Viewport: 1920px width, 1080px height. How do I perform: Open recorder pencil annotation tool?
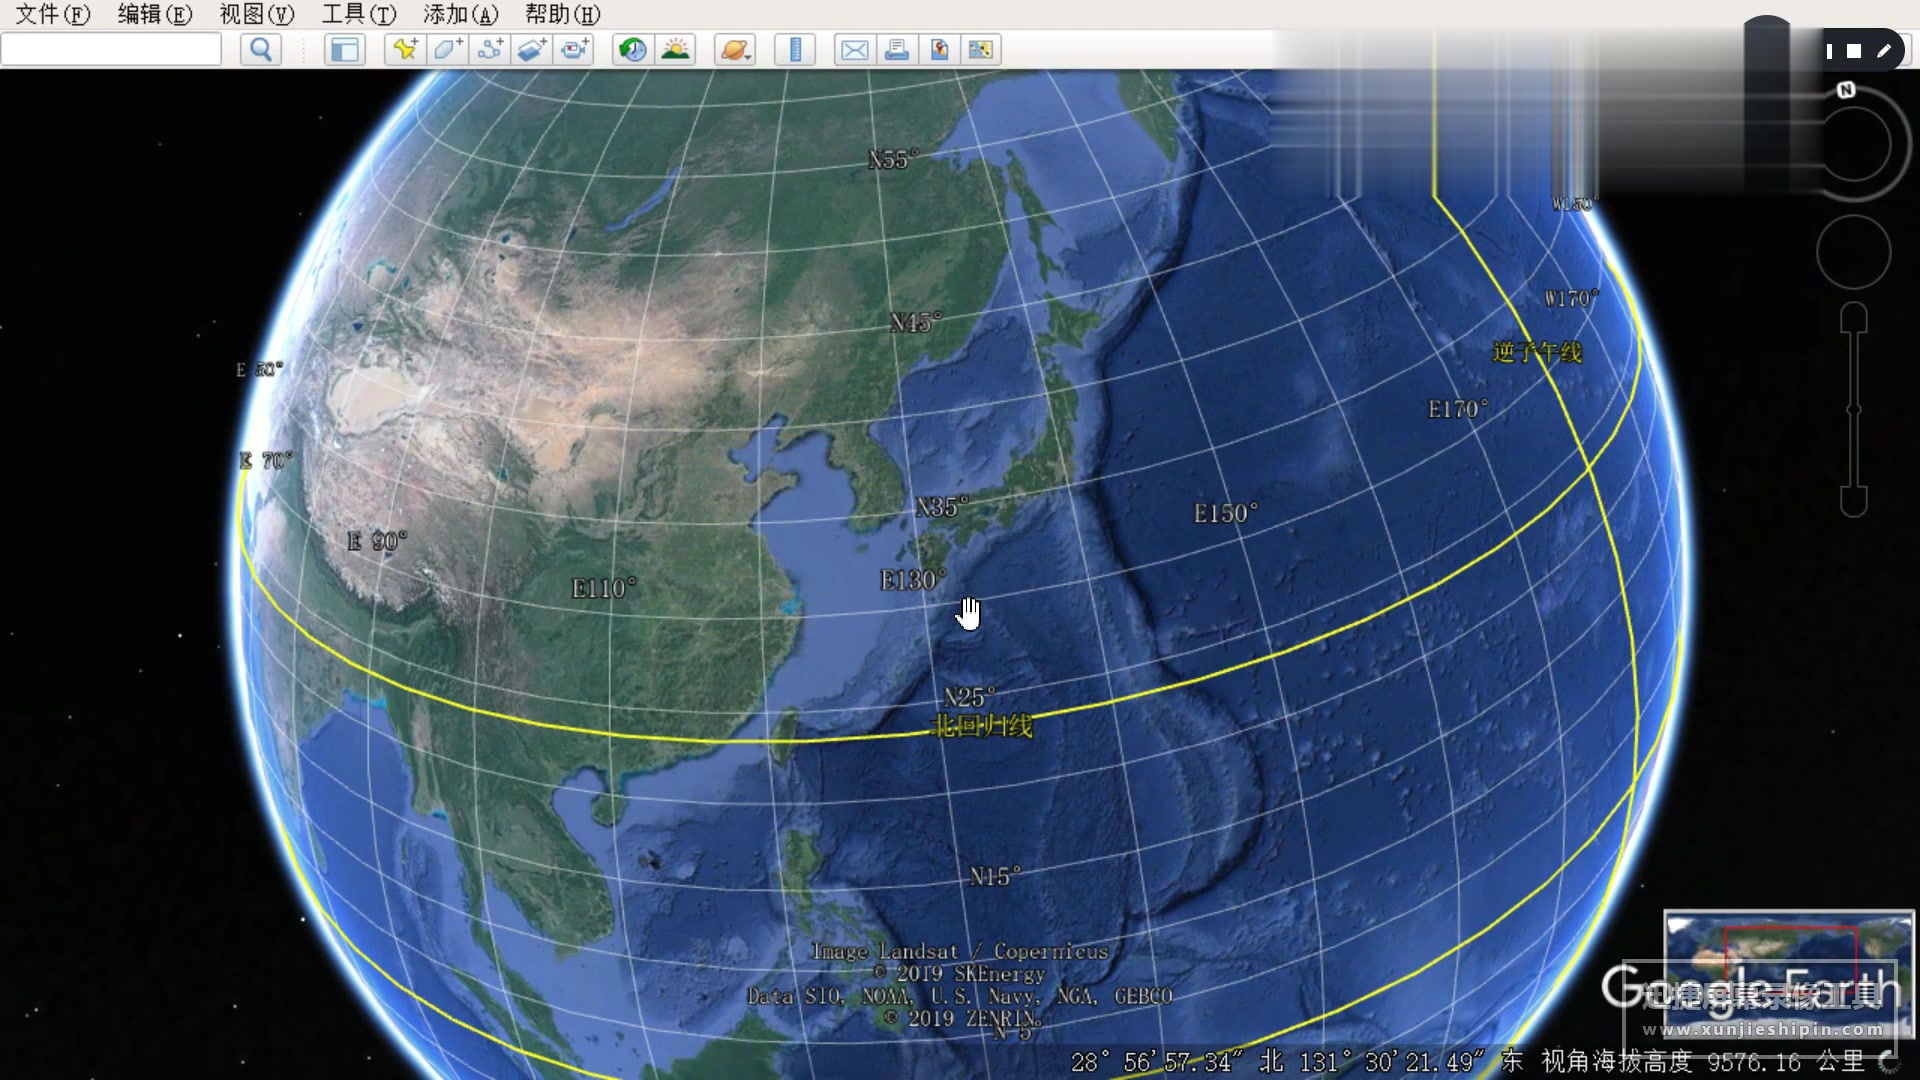[1884, 51]
